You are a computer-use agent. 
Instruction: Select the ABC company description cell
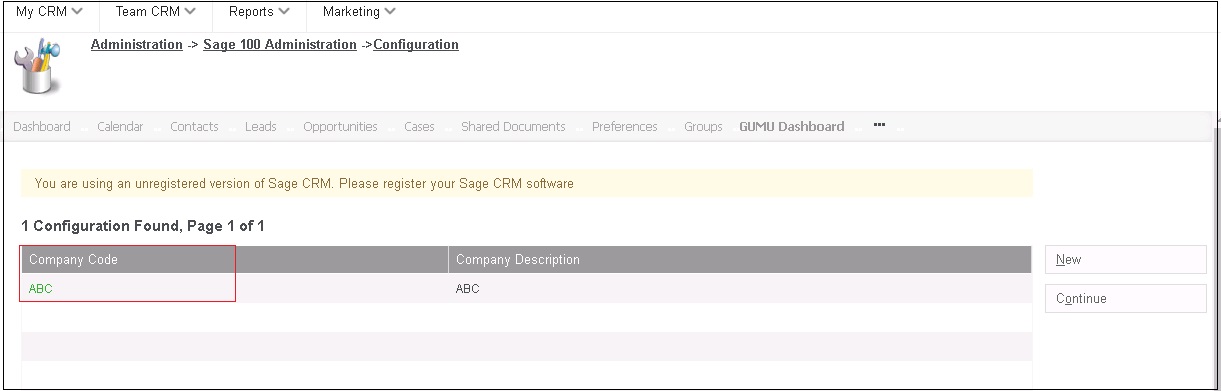(x=468, y=289)
